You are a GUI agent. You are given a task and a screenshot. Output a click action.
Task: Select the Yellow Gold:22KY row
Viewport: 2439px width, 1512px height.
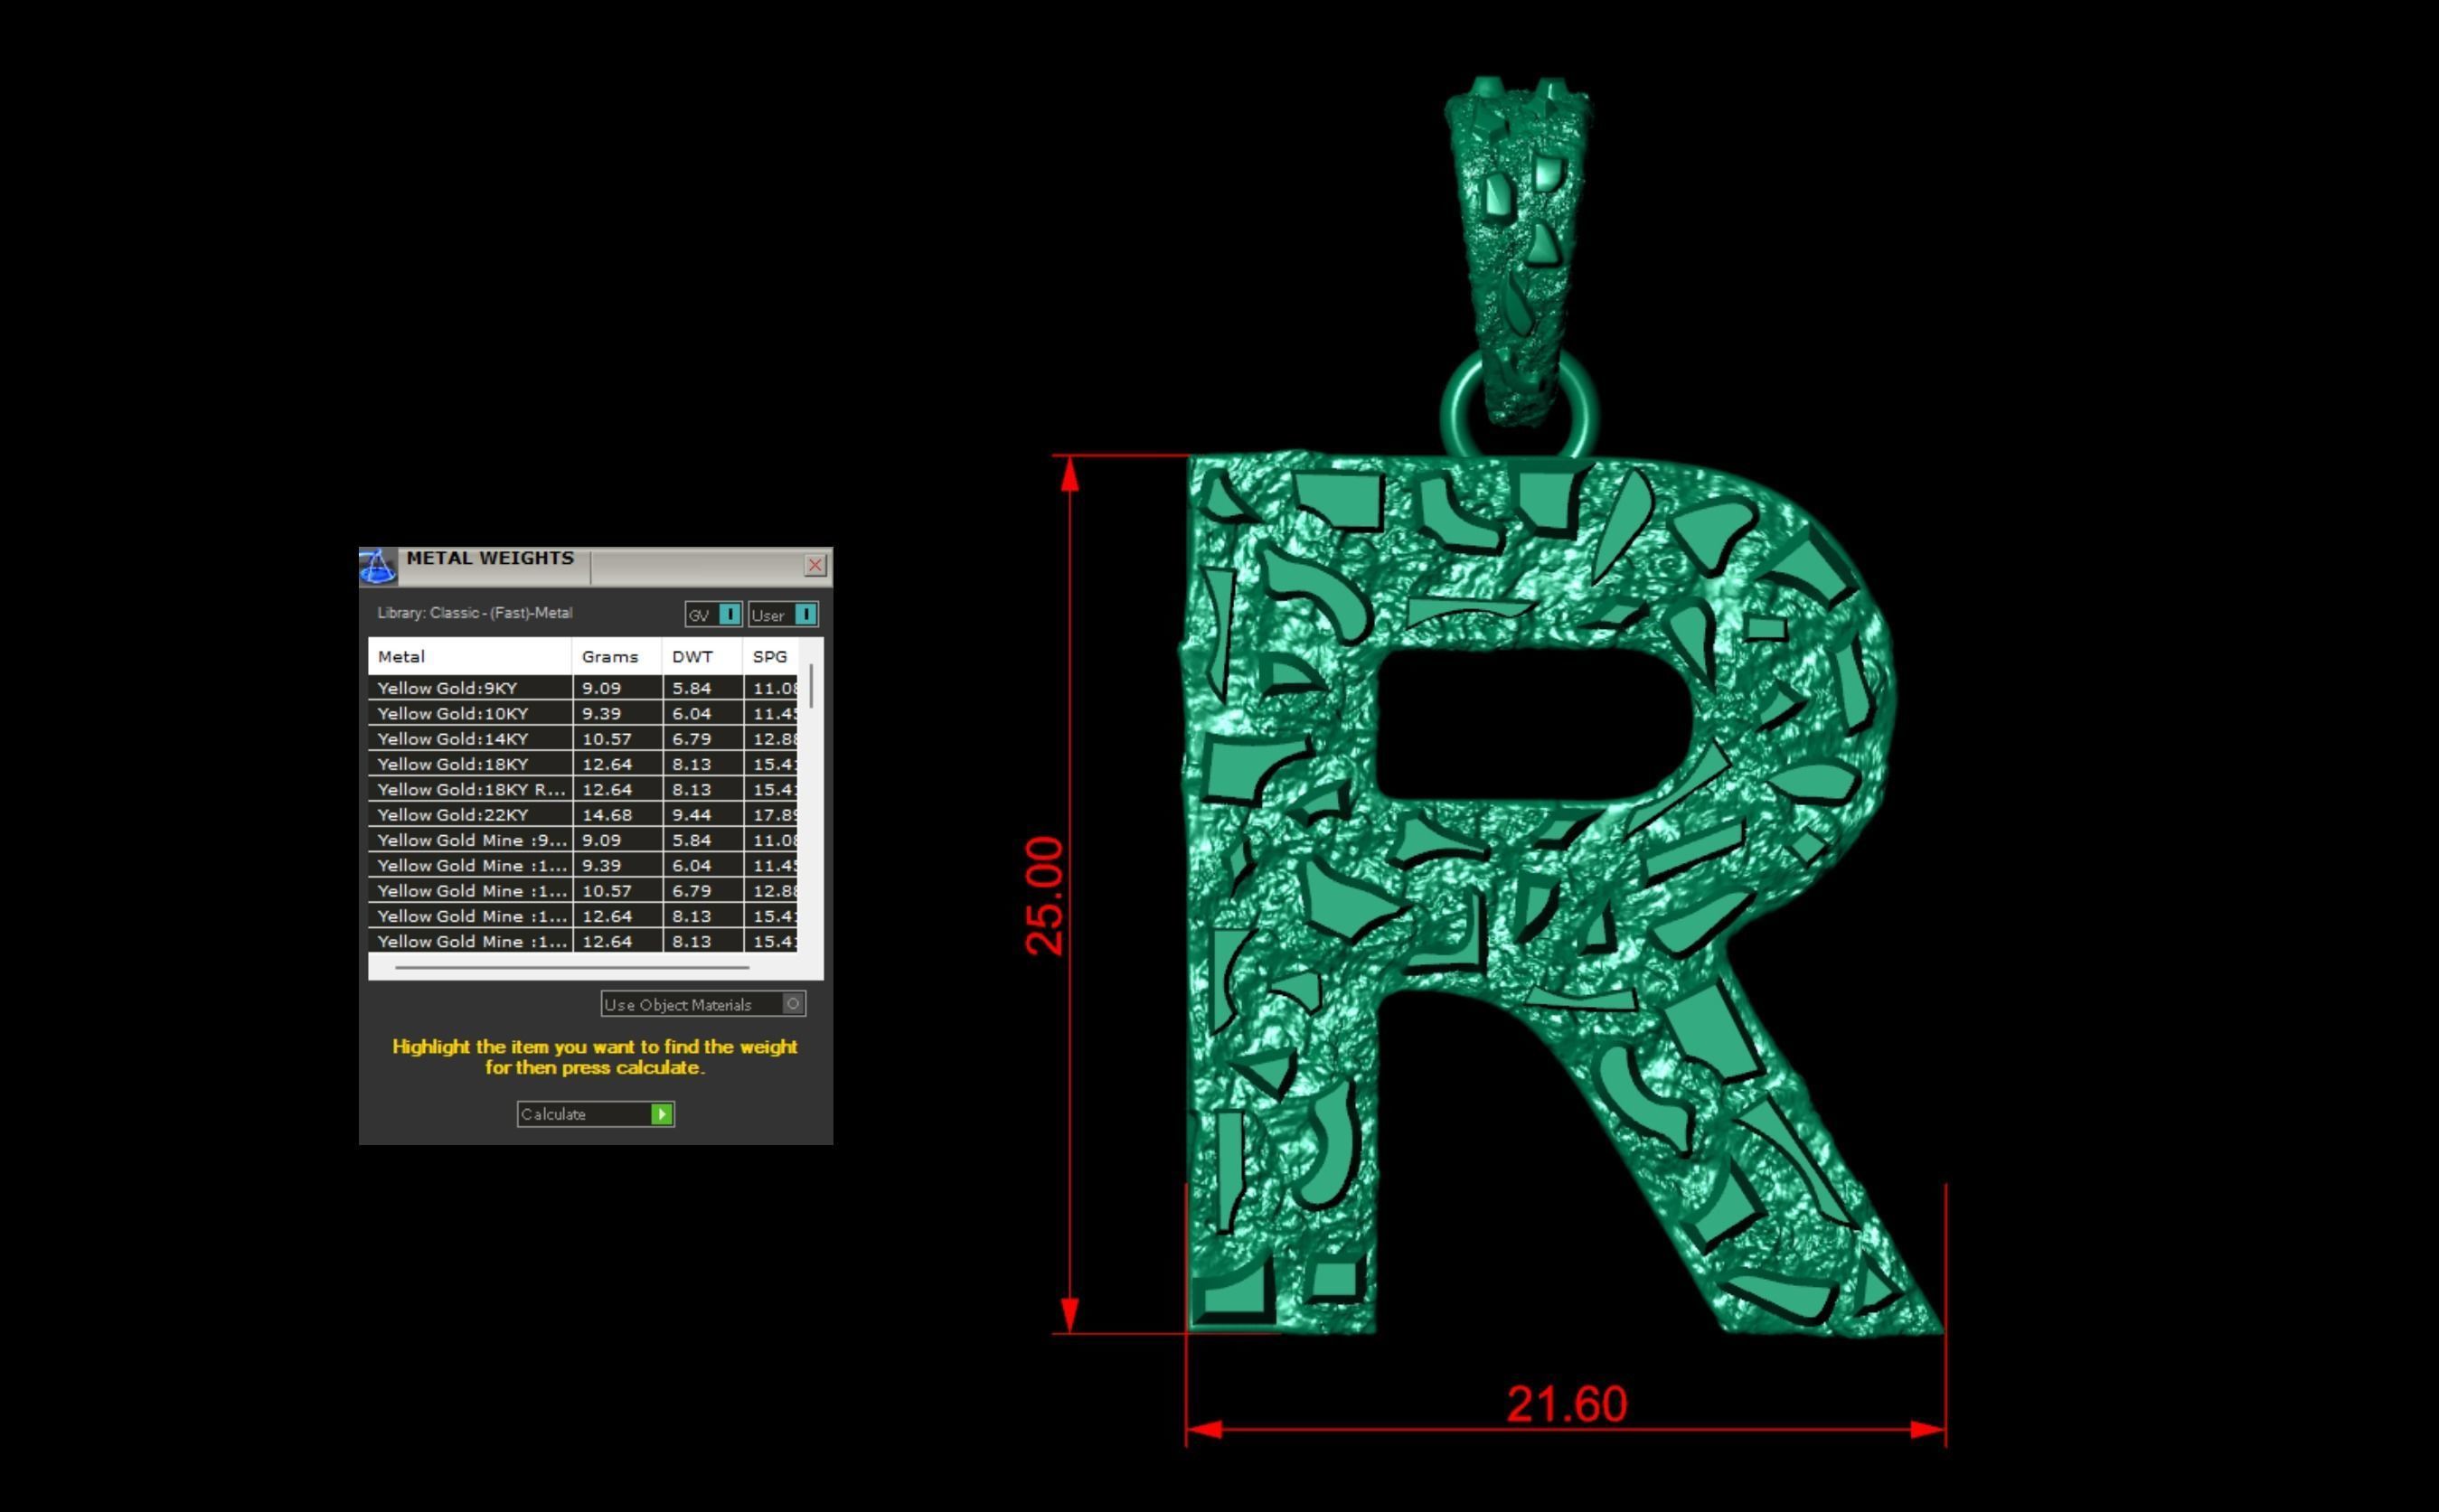(x=583, y=815)
